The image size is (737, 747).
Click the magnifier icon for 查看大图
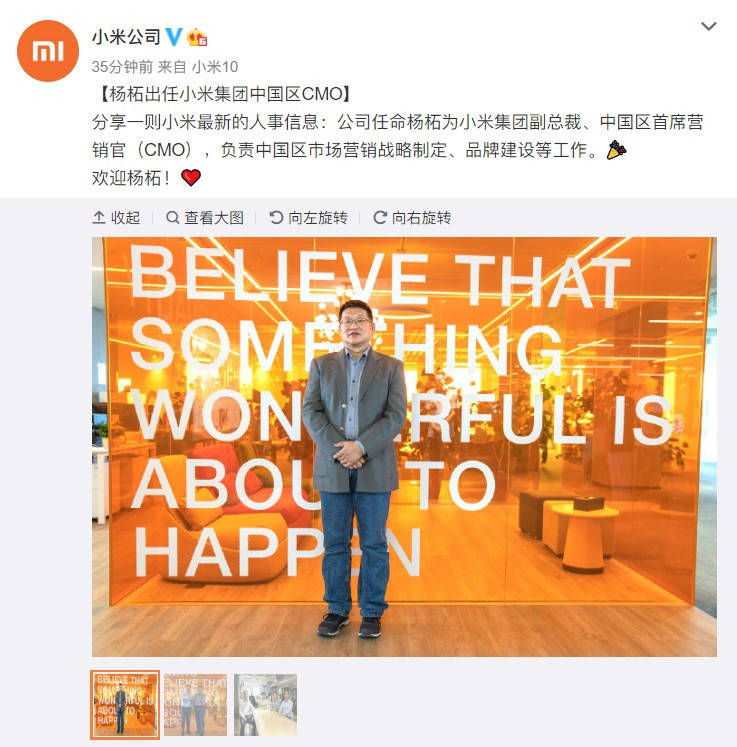[x=172, y=218]
